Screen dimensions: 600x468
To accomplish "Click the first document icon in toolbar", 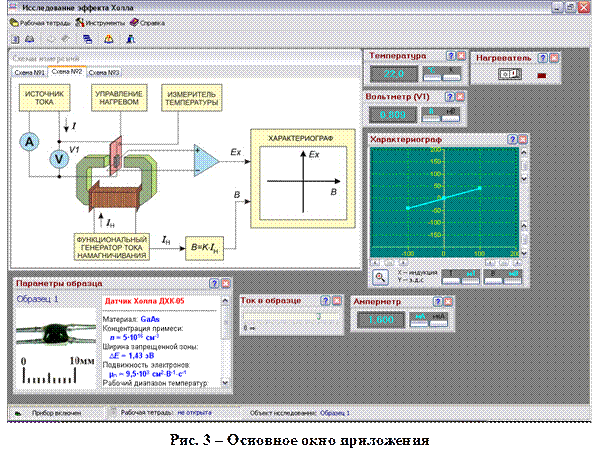I will (17, 38).
